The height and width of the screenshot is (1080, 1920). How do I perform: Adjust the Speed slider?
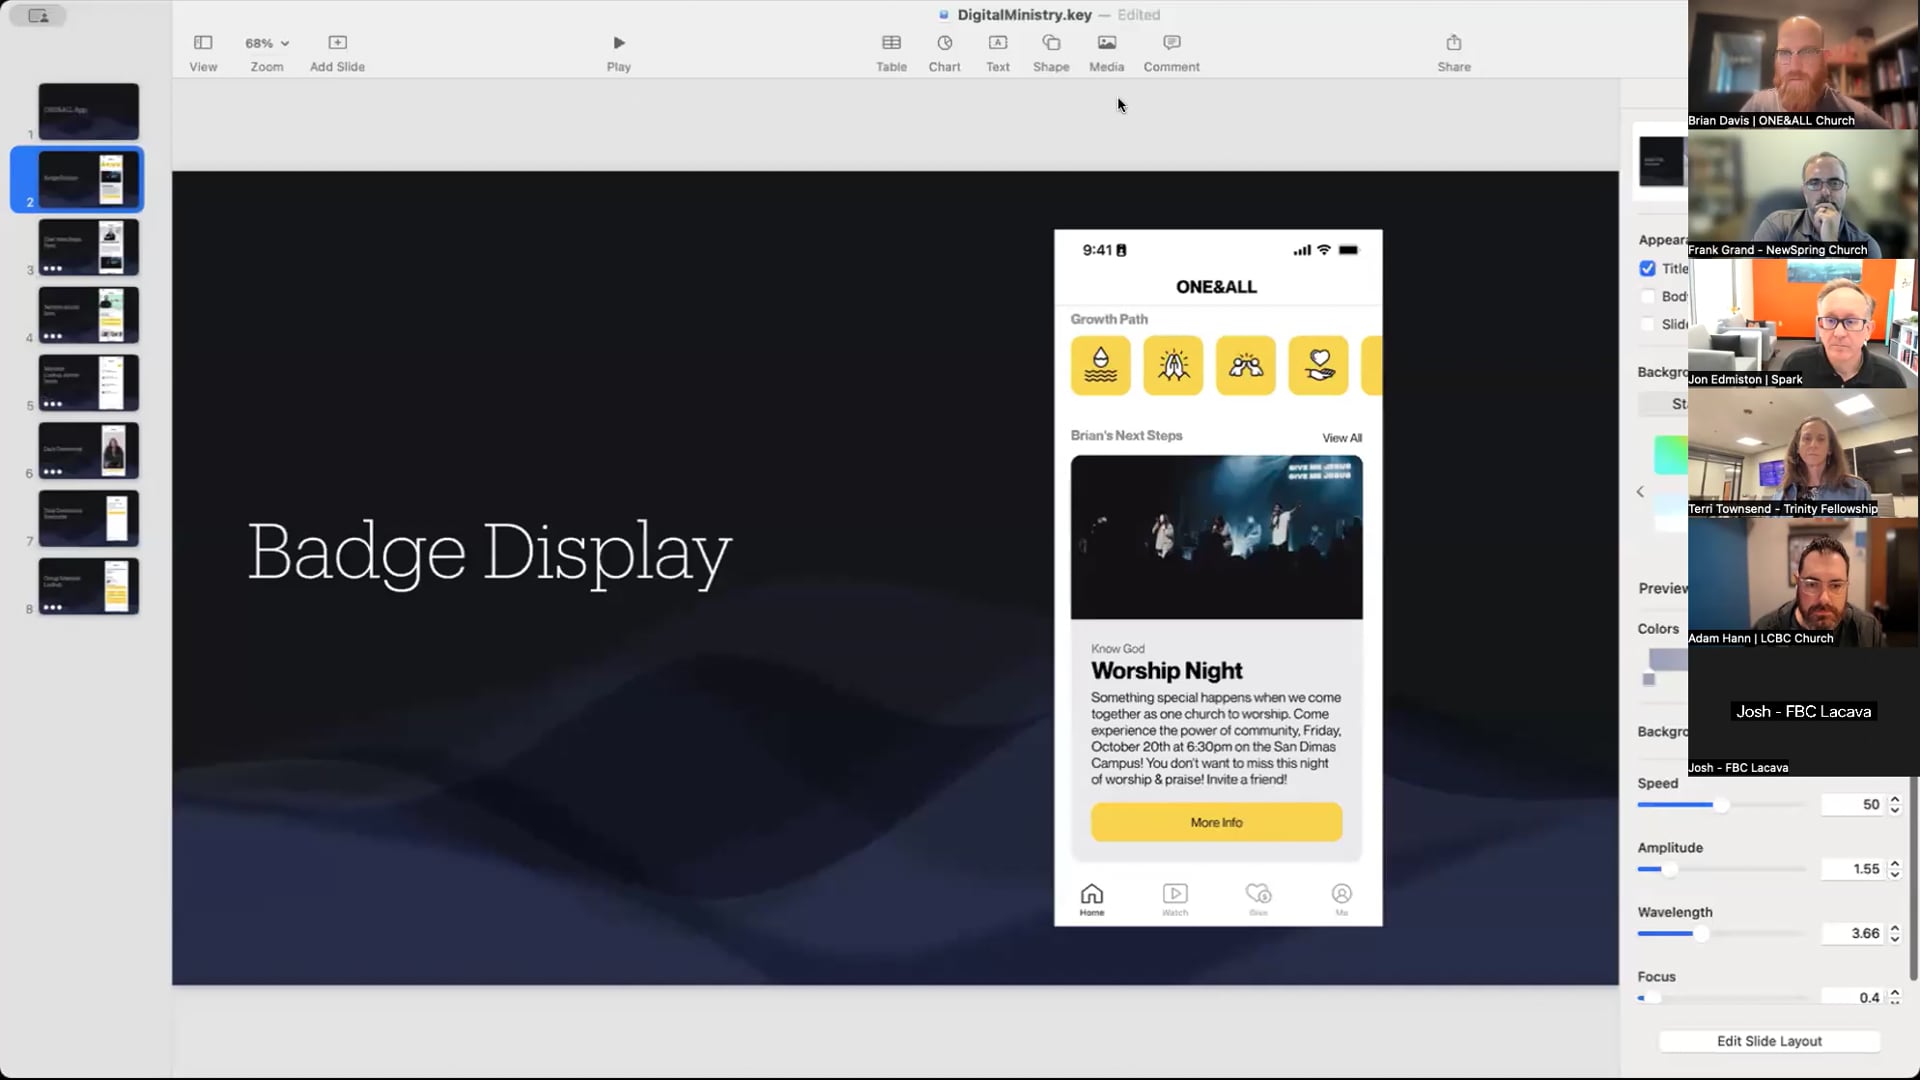(x=1721, y=805)
